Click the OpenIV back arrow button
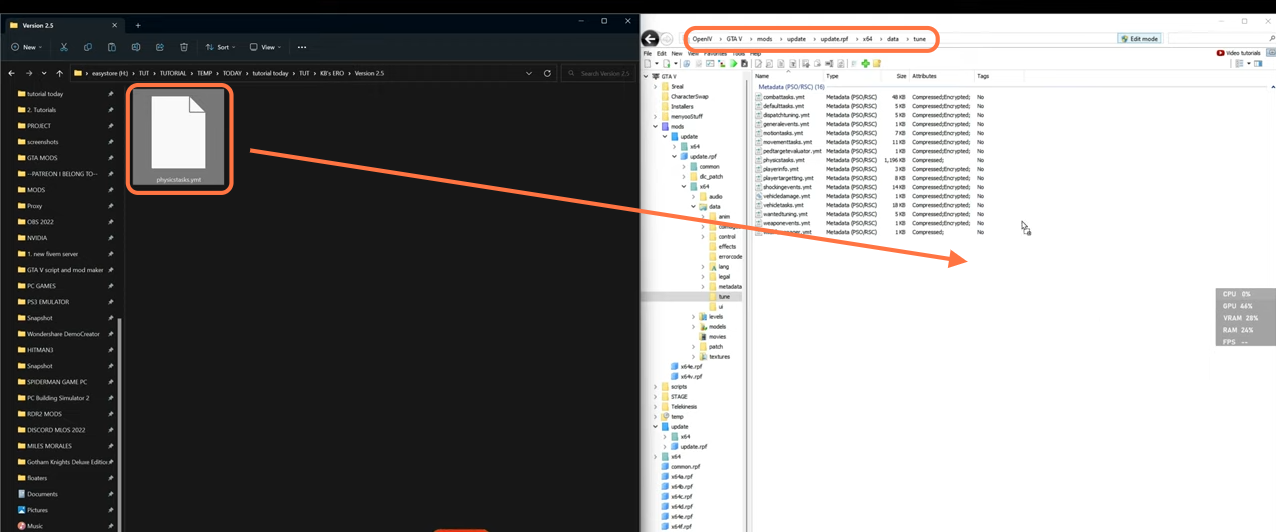1276x532 pixels. coord(650,39)
